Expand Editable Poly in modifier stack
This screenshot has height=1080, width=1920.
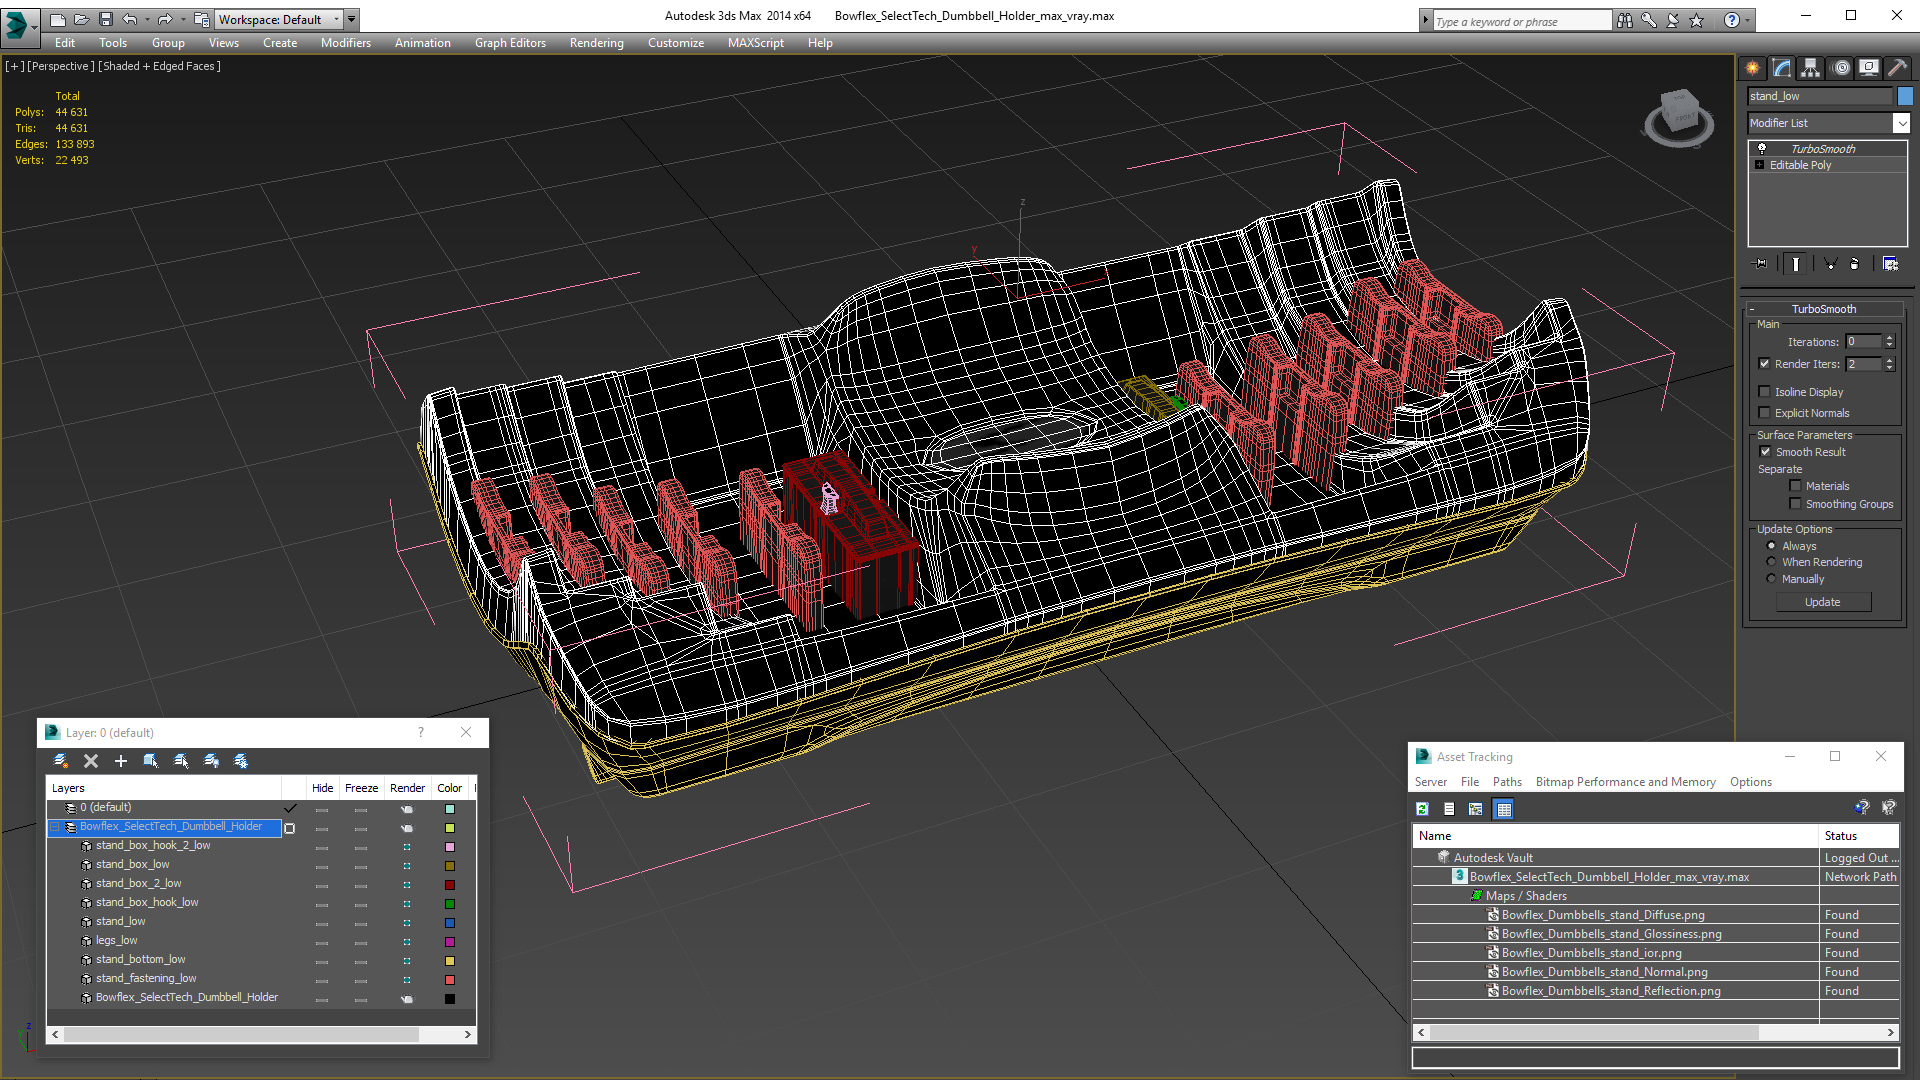point(1760,165)
